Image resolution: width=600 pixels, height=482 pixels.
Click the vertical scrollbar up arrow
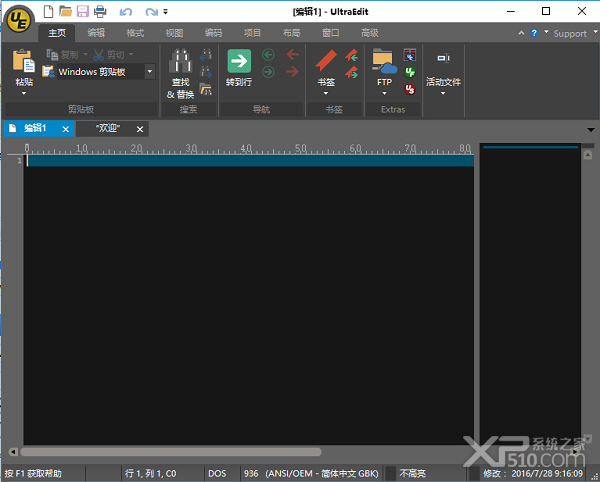[x=588, y=155]
